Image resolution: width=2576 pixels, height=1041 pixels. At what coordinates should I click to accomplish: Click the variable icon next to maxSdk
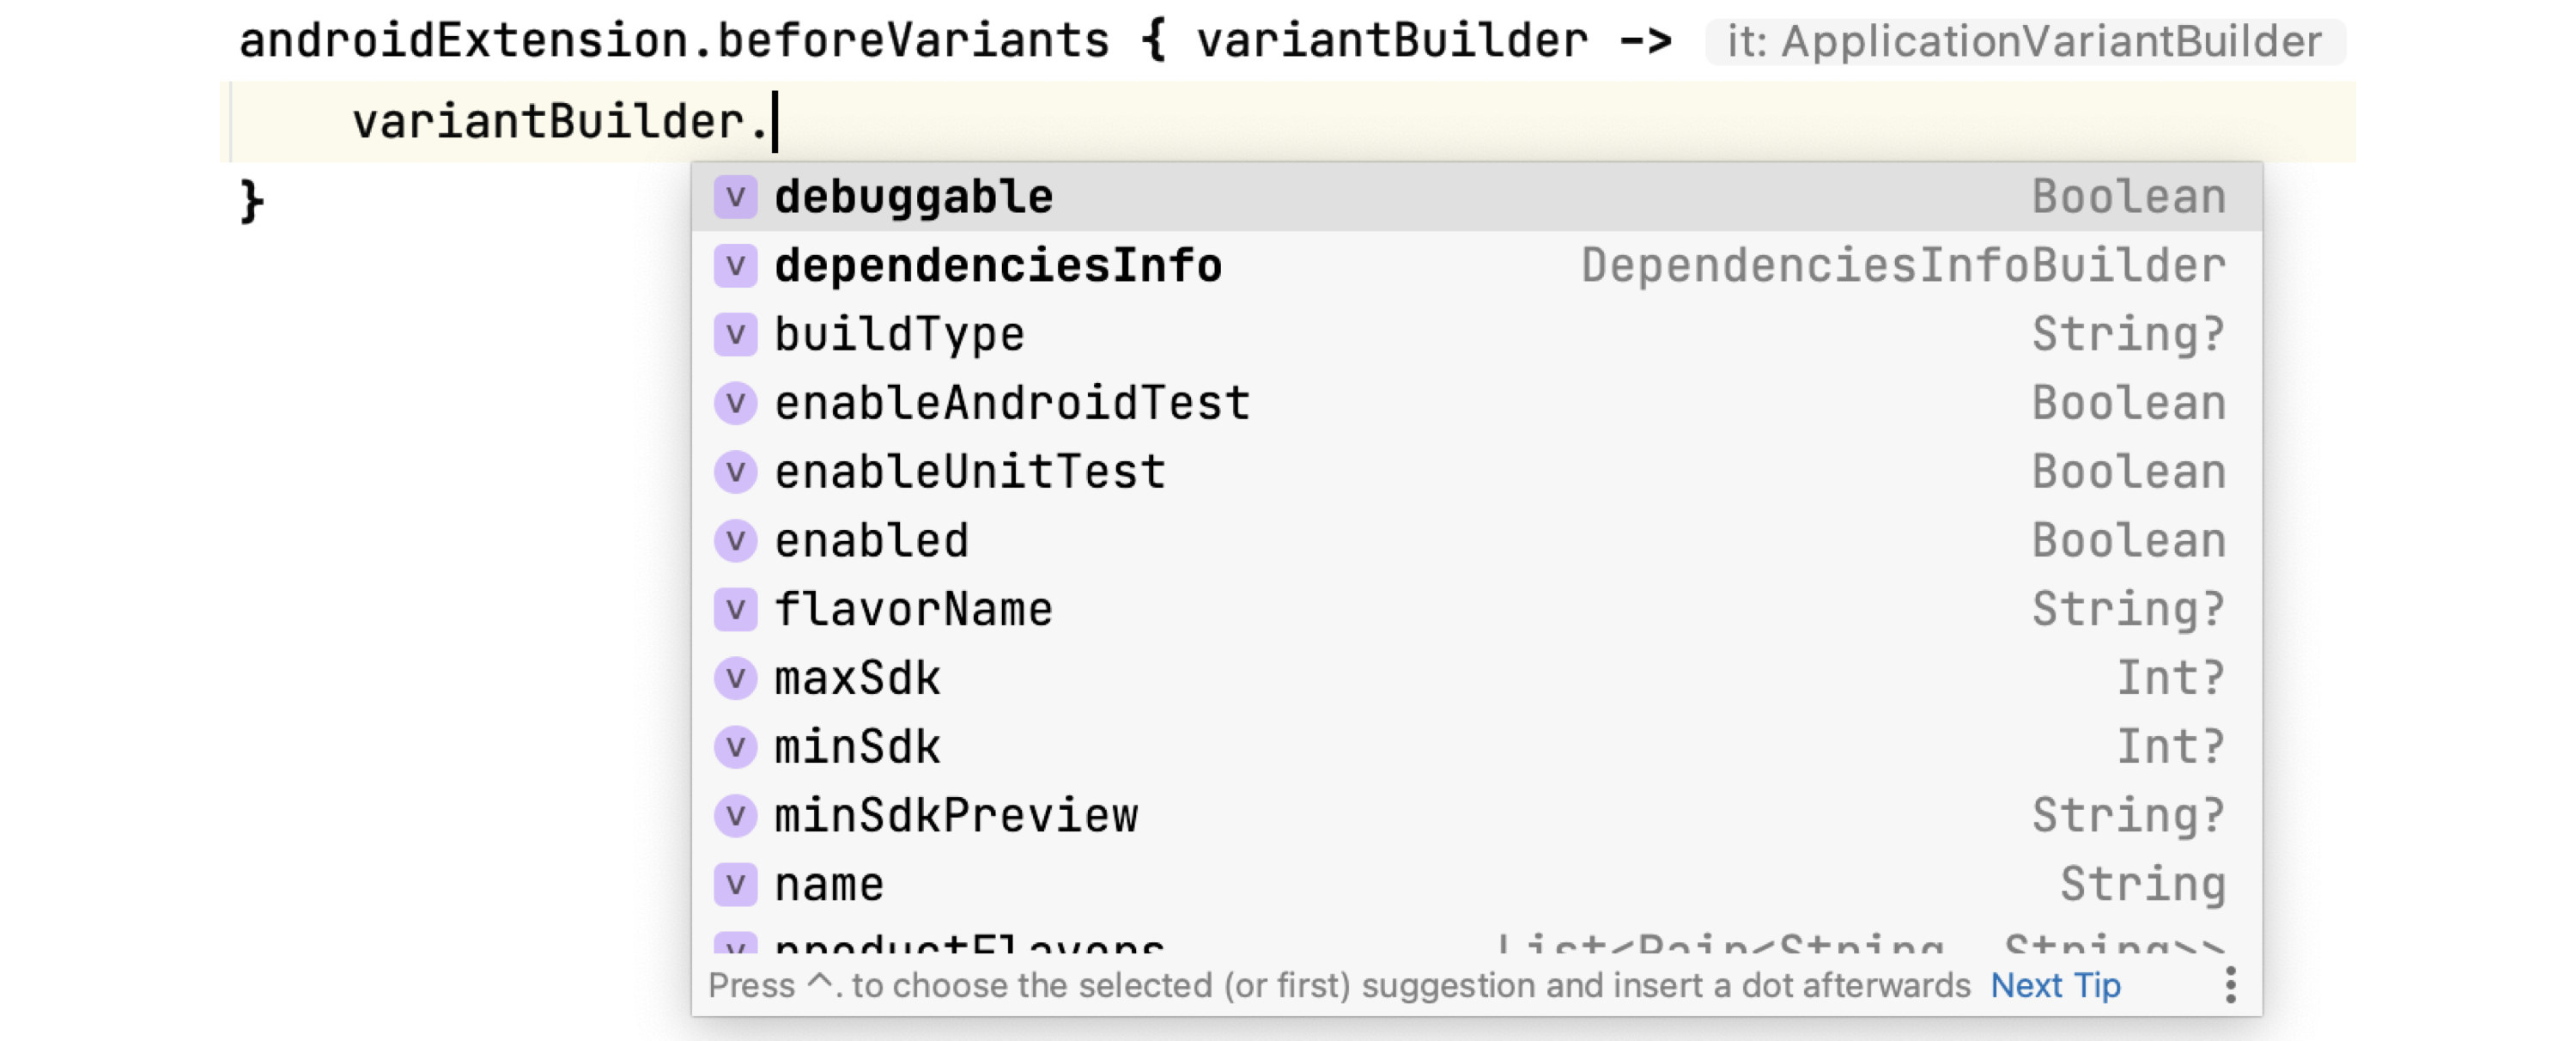click(x=737, y=677)
